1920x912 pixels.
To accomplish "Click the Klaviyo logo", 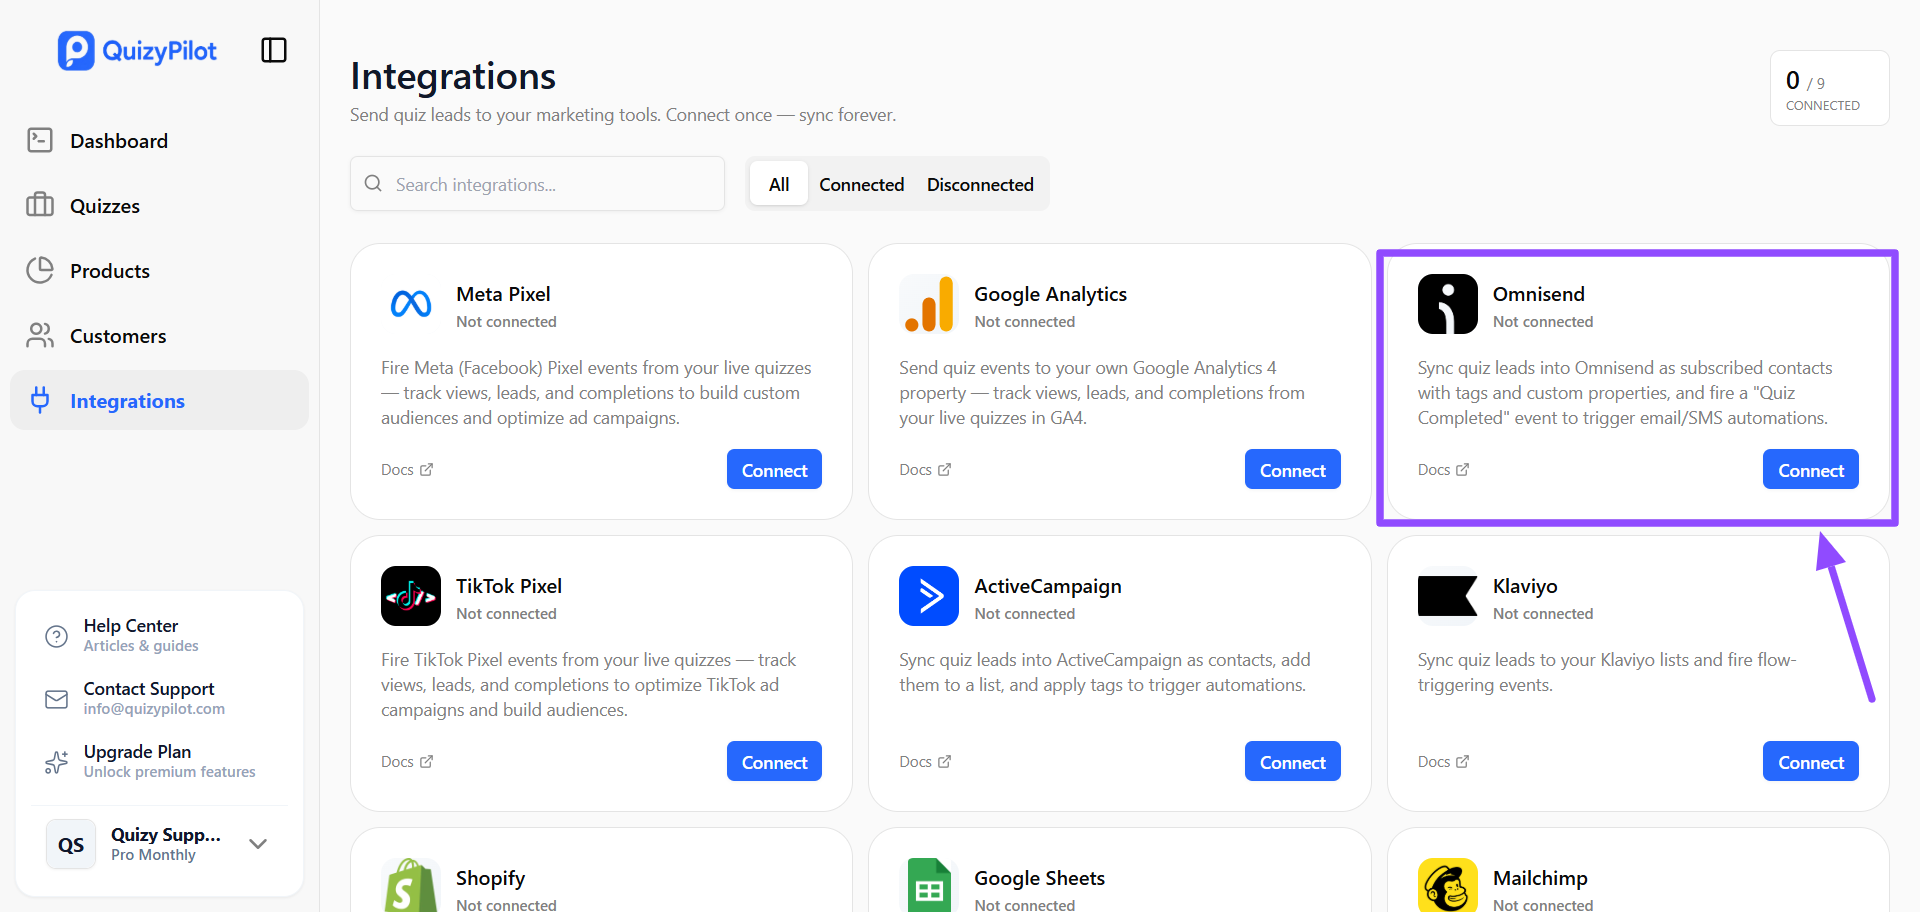I will (1448, 596).
